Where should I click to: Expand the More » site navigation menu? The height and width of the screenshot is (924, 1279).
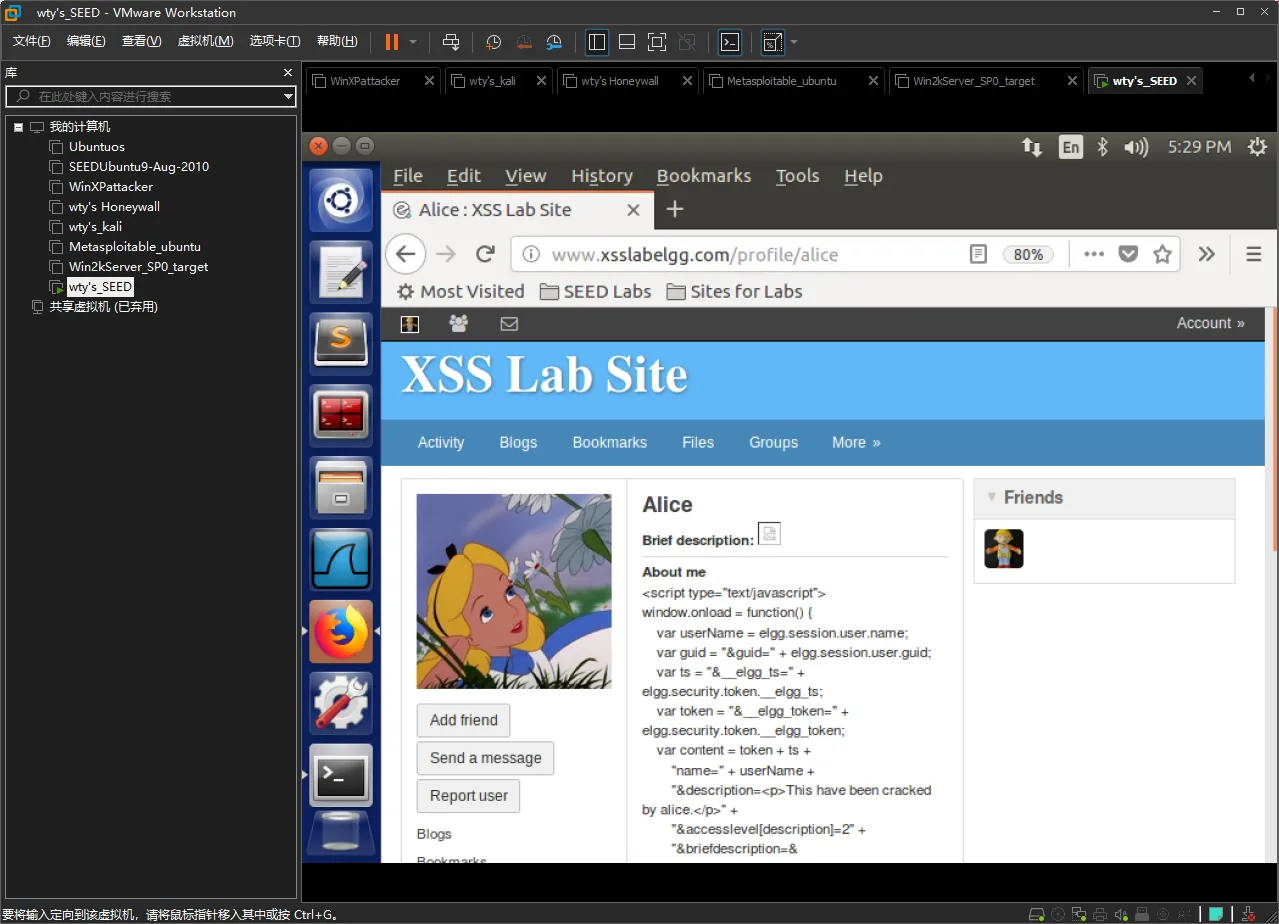[x=856, y=442]
